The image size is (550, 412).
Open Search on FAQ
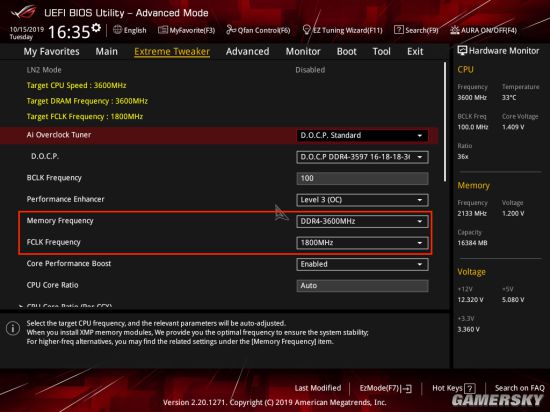tap(519, 388)
